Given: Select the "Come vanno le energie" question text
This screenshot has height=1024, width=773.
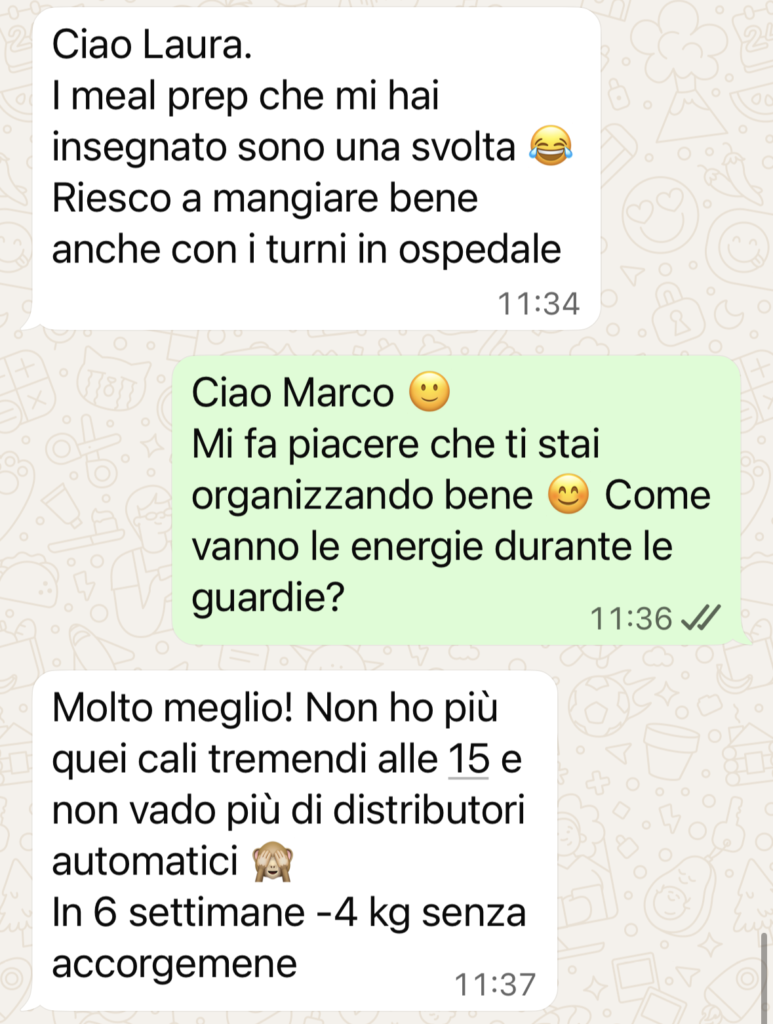Looking at the screenshot, I should click(x=450, y=546).
